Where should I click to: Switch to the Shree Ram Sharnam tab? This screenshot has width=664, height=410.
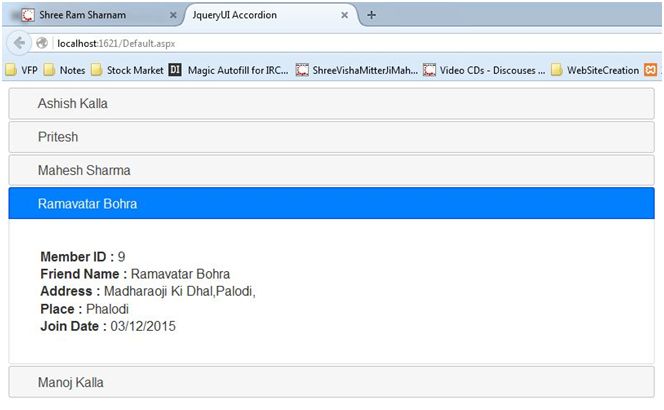[x=95, y=15]
